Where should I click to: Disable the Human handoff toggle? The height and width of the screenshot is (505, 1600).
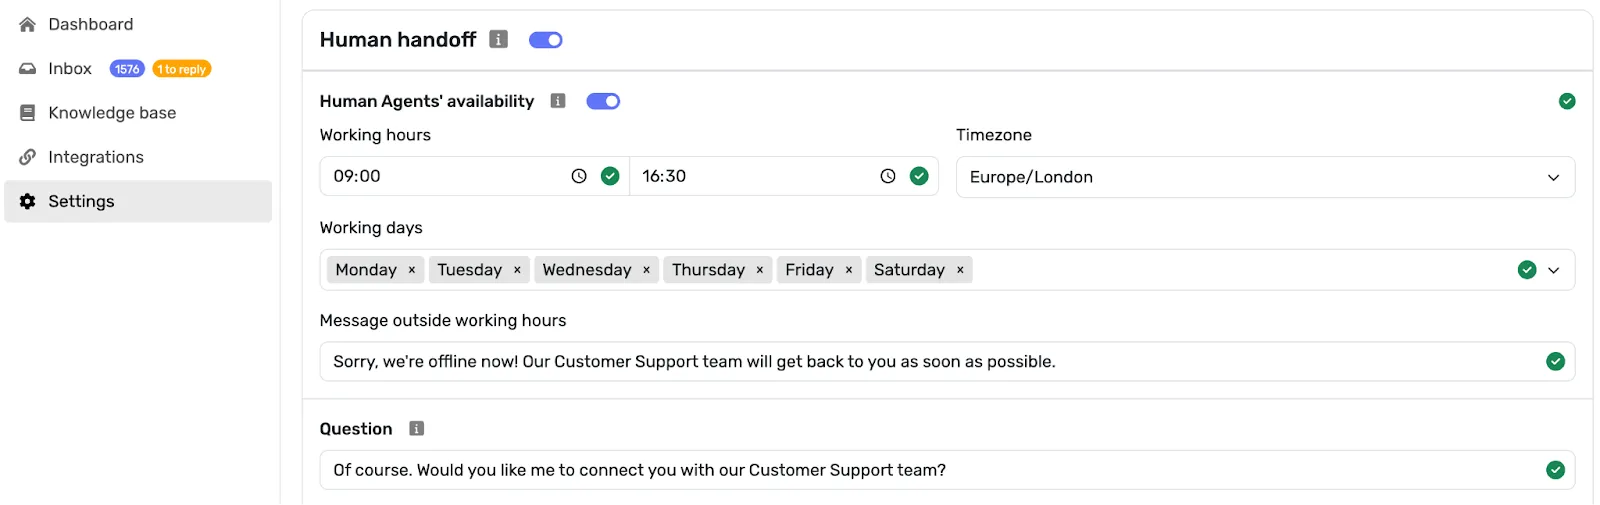[546, 40]
